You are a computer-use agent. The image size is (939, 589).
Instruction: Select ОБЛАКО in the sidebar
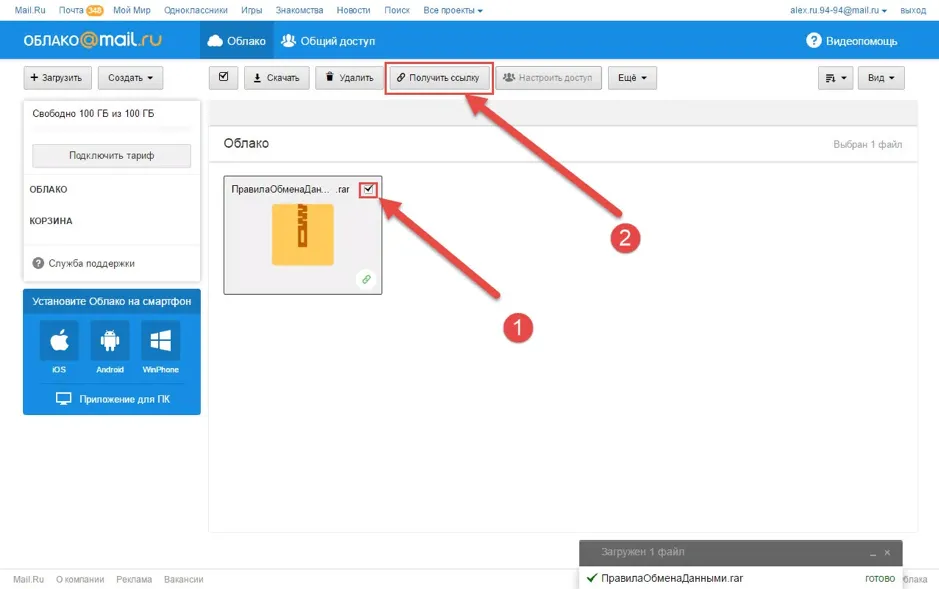[49, 189]
